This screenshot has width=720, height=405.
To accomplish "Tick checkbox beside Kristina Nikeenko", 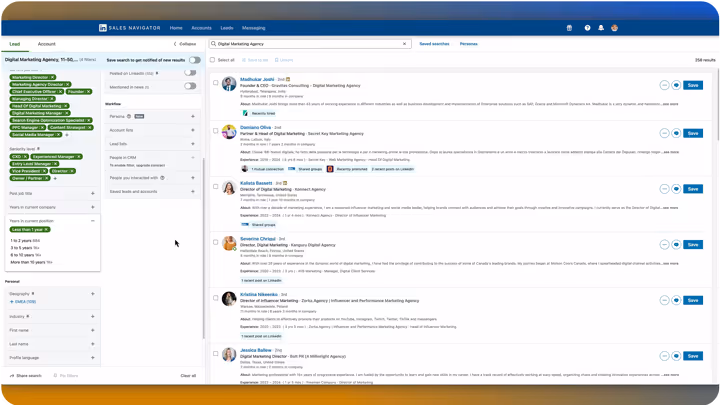I will click(215, 298).
